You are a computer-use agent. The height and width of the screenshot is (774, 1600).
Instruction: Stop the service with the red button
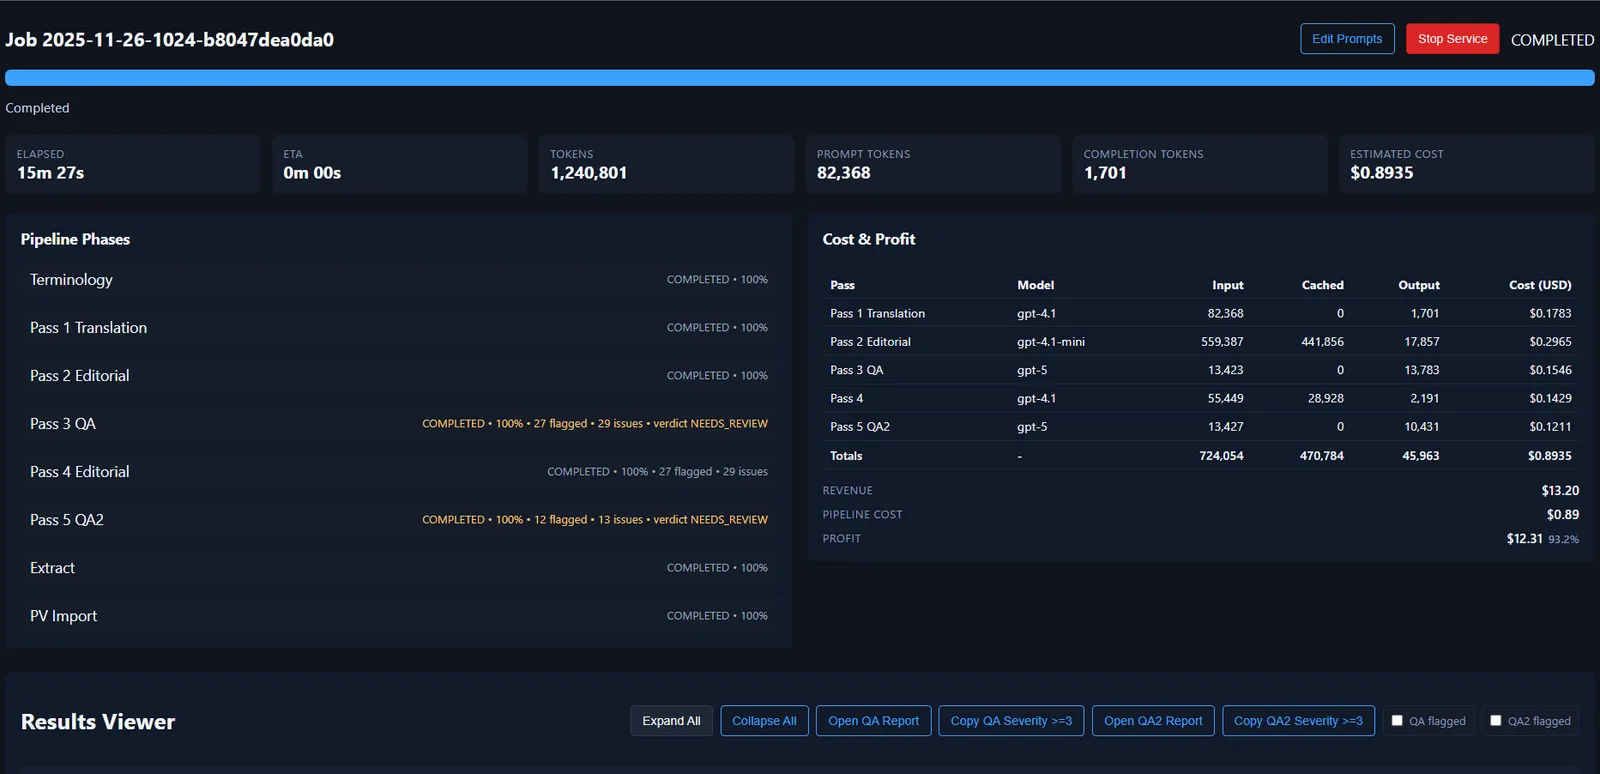click(1452, 39)
